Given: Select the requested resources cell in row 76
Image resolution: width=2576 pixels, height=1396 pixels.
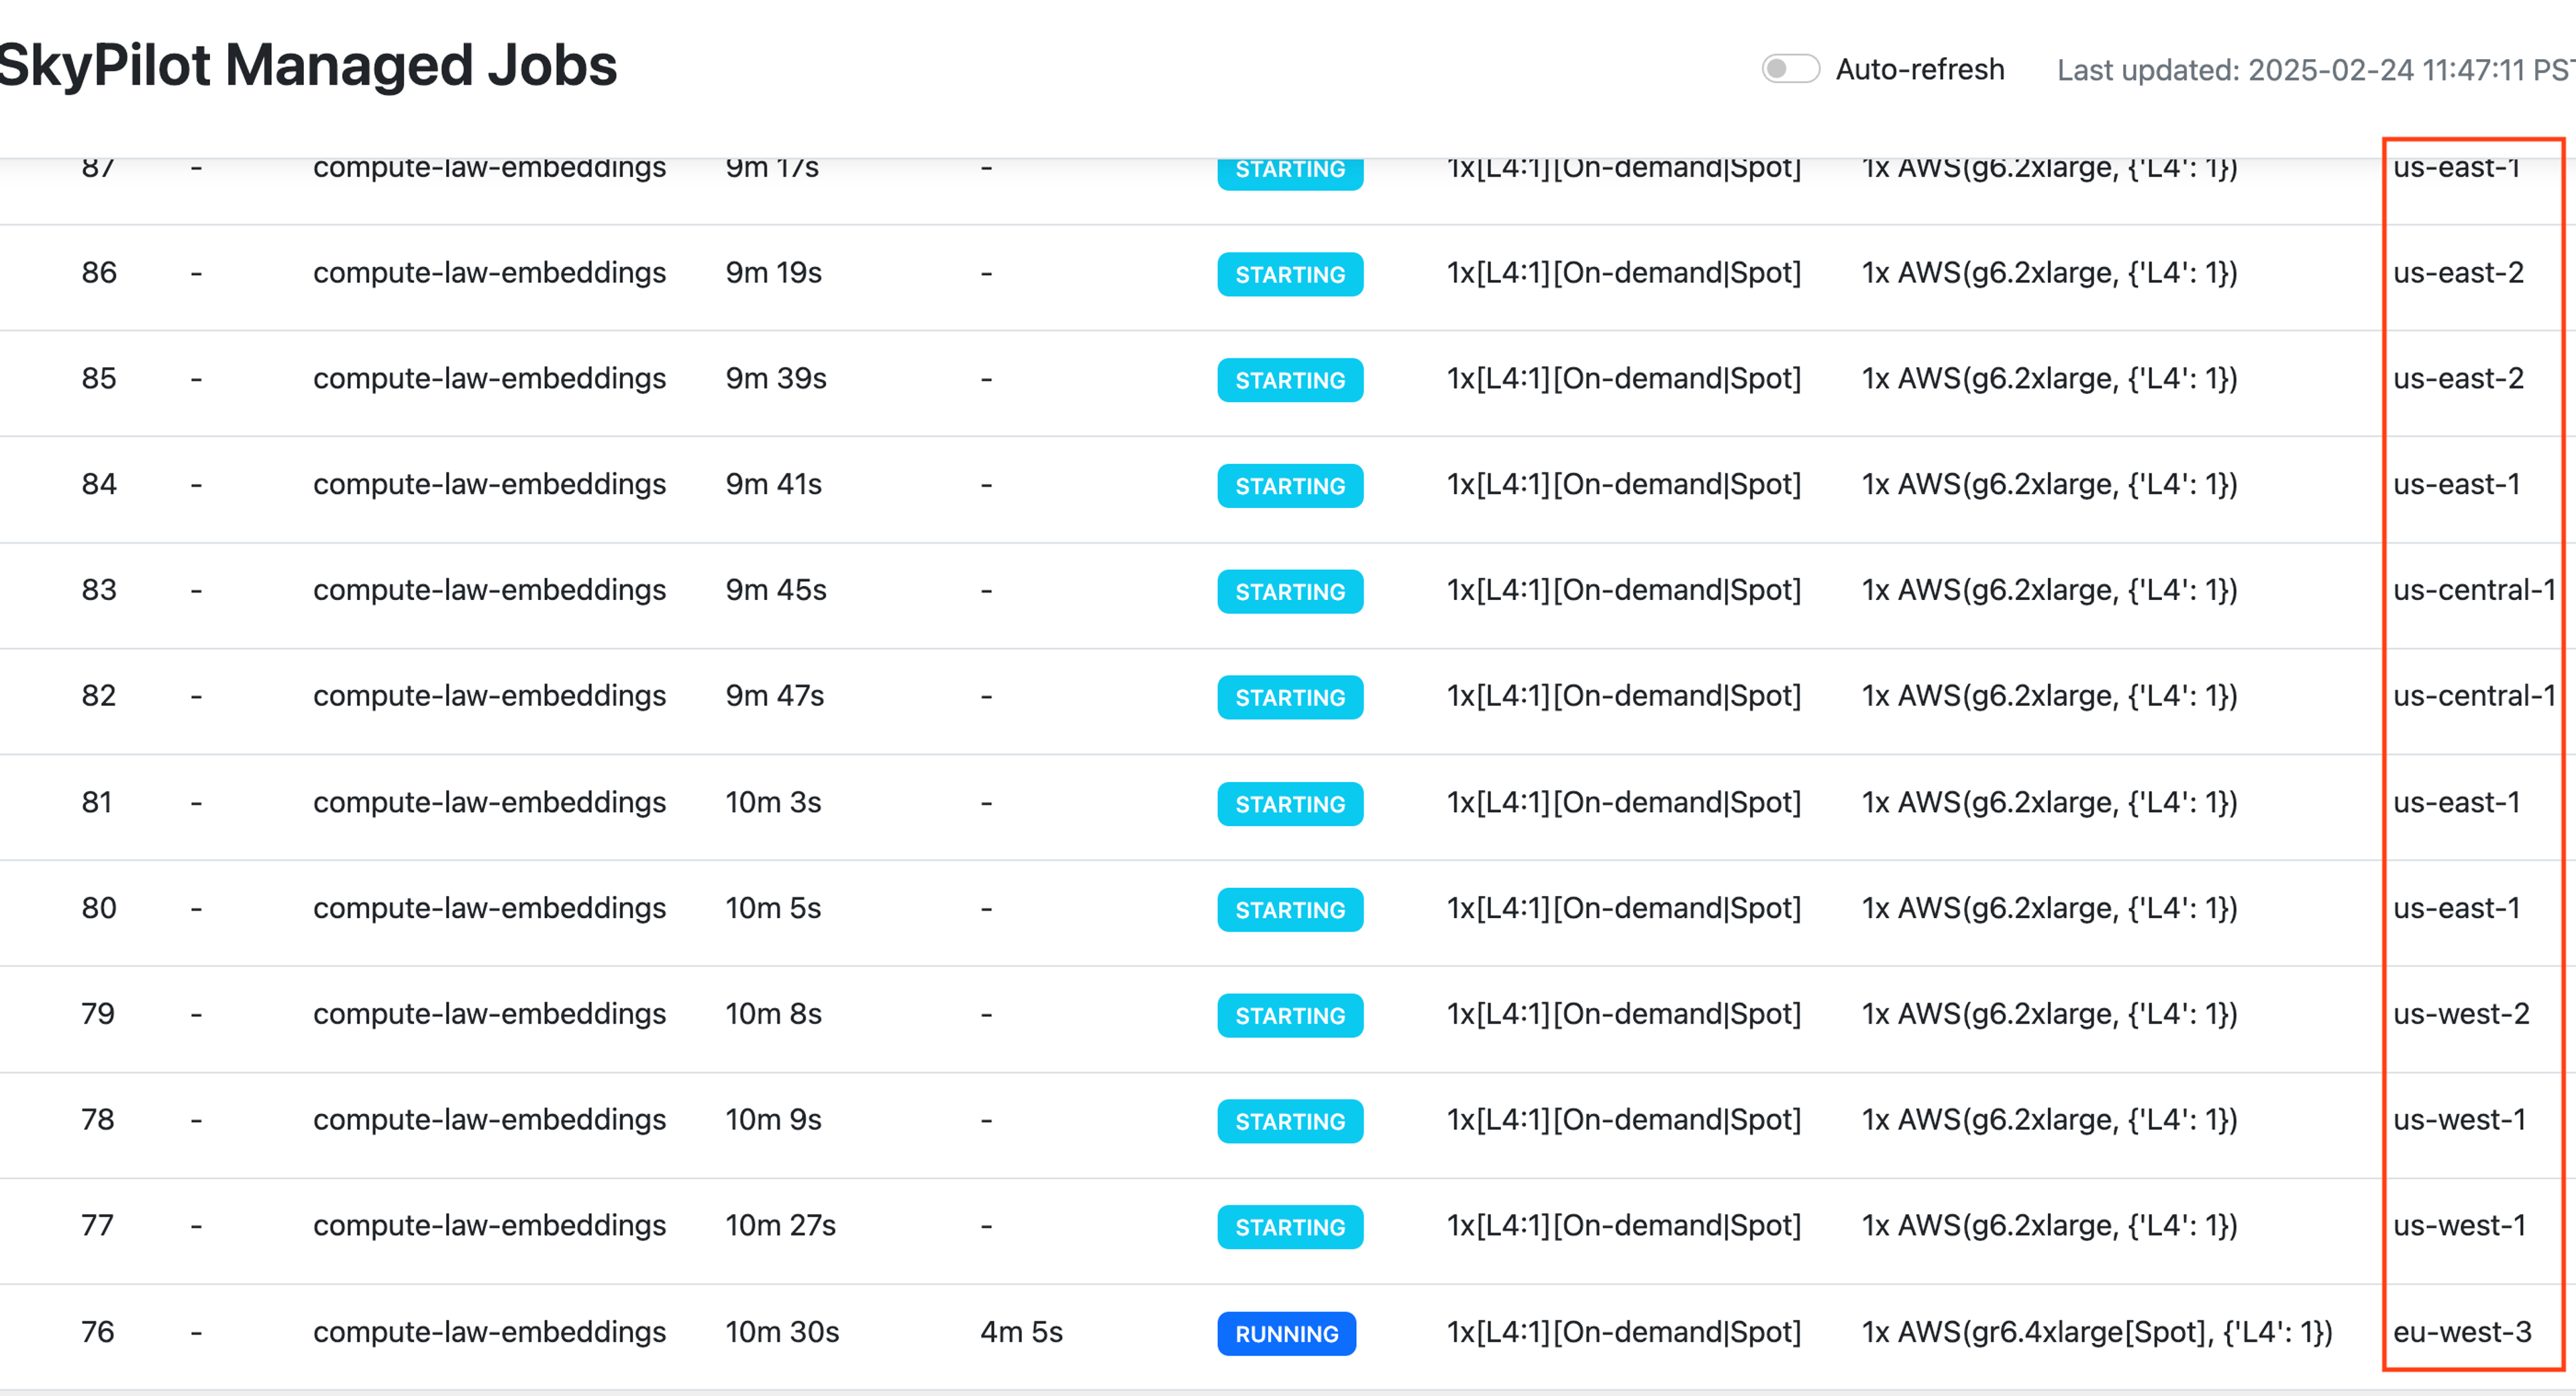Looking at the screenshot, I should pyautogui.click(x=1624, y=1333).
